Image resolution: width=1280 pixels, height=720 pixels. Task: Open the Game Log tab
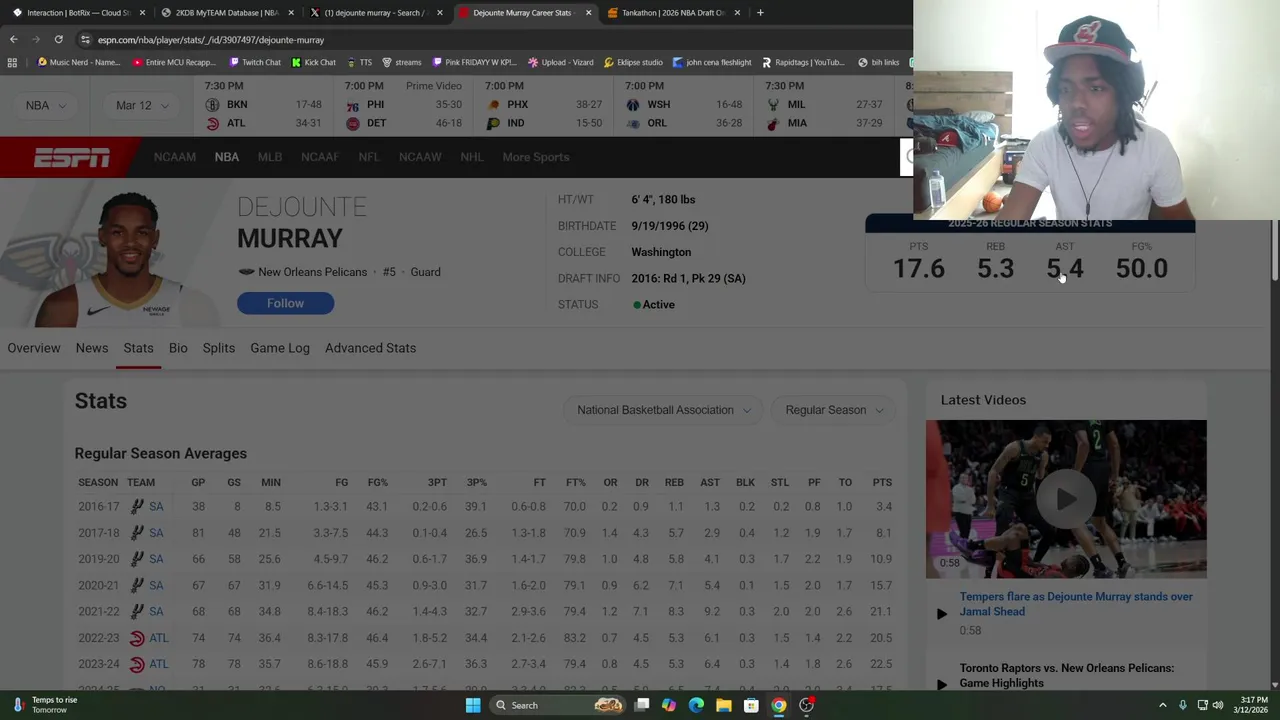[280, 348]
